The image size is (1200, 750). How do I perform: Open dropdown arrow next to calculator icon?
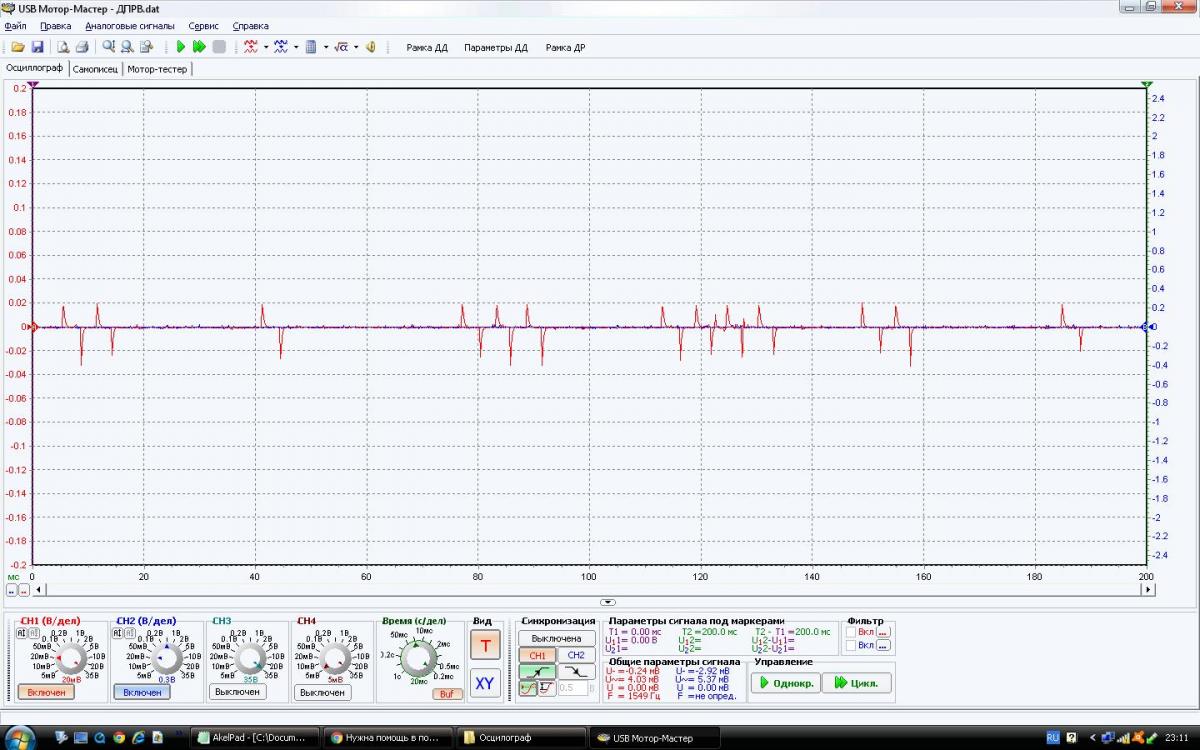325,47
